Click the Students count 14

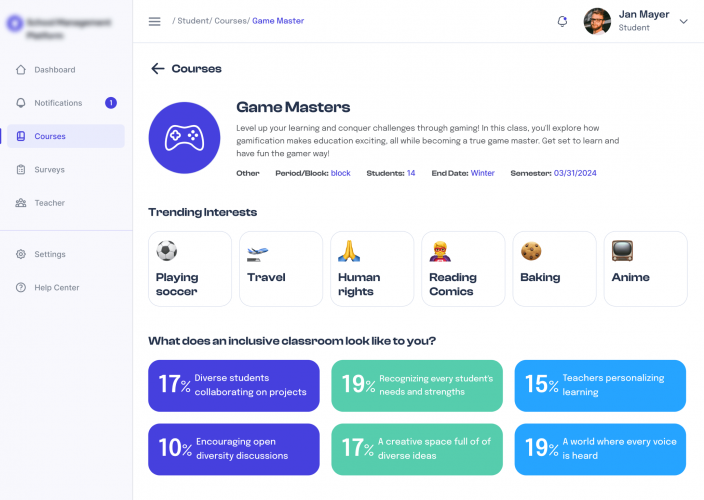point(411,173)
